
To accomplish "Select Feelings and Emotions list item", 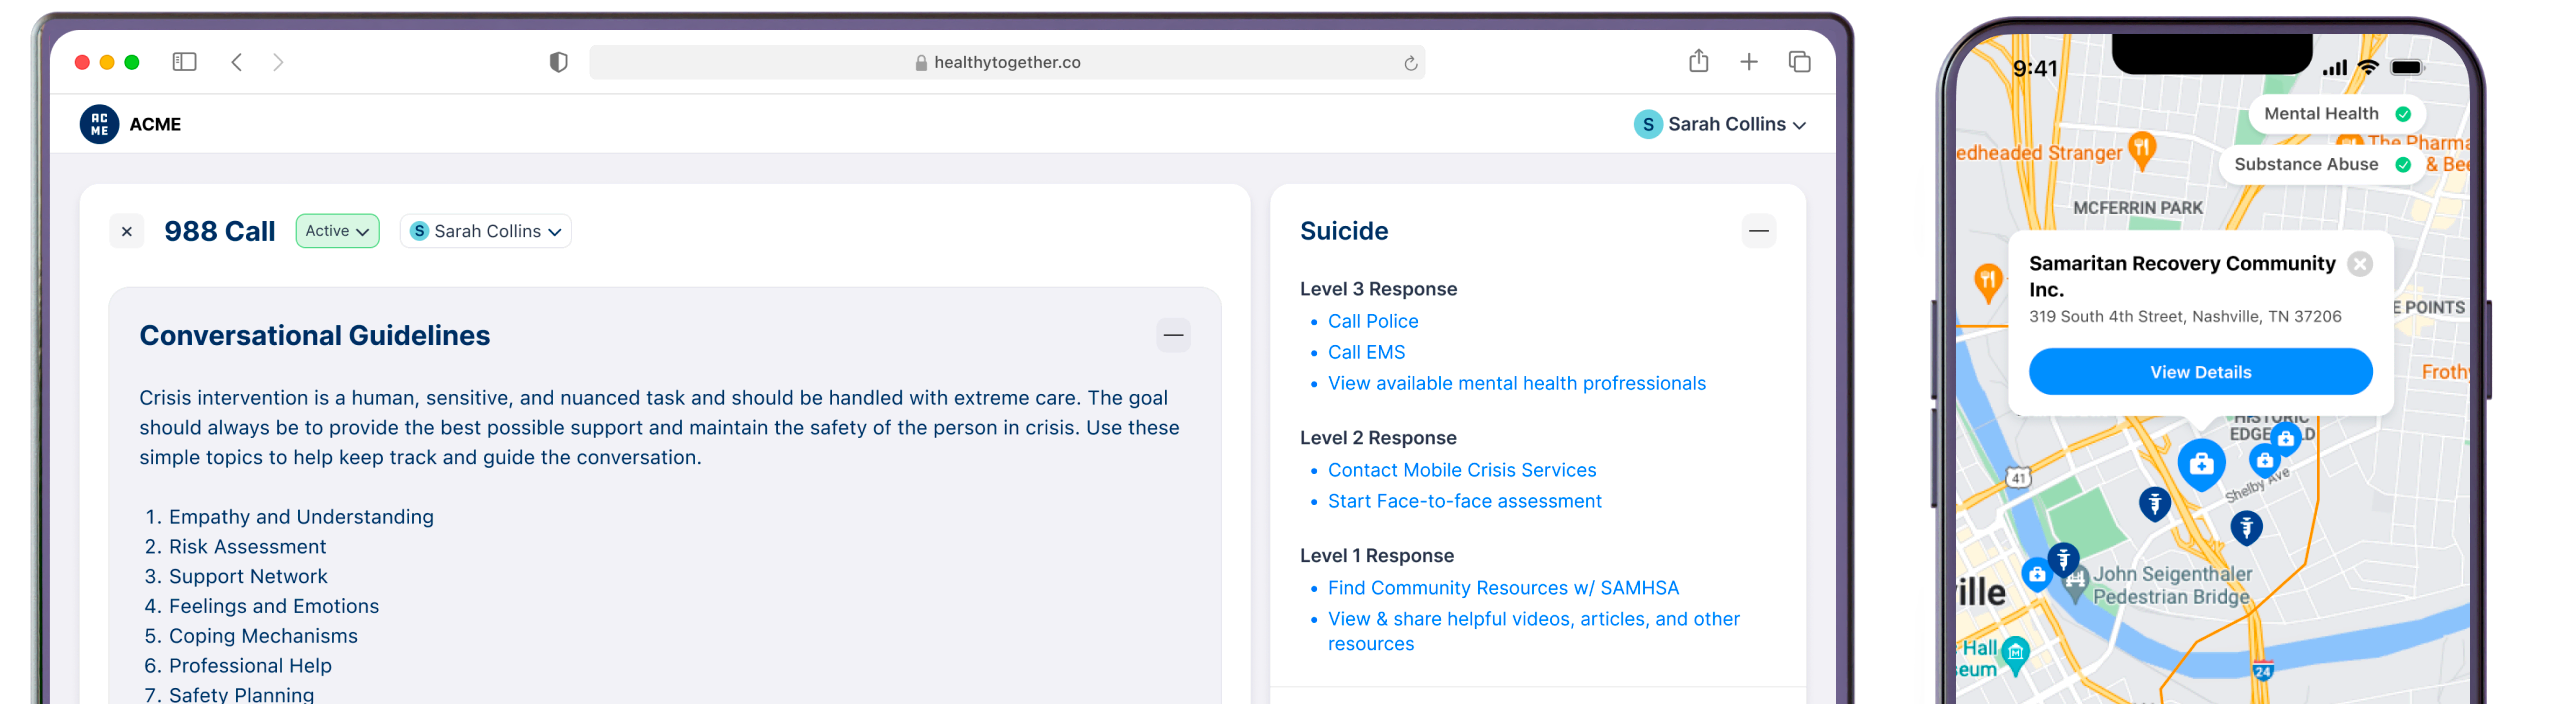I will [x=274, y=607].
